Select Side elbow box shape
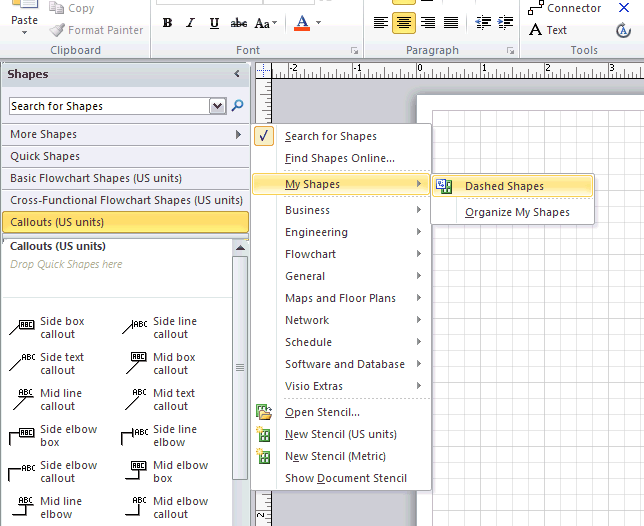This screenshot has width=644, height=526. pyautogui.click(x=53, y=436)
